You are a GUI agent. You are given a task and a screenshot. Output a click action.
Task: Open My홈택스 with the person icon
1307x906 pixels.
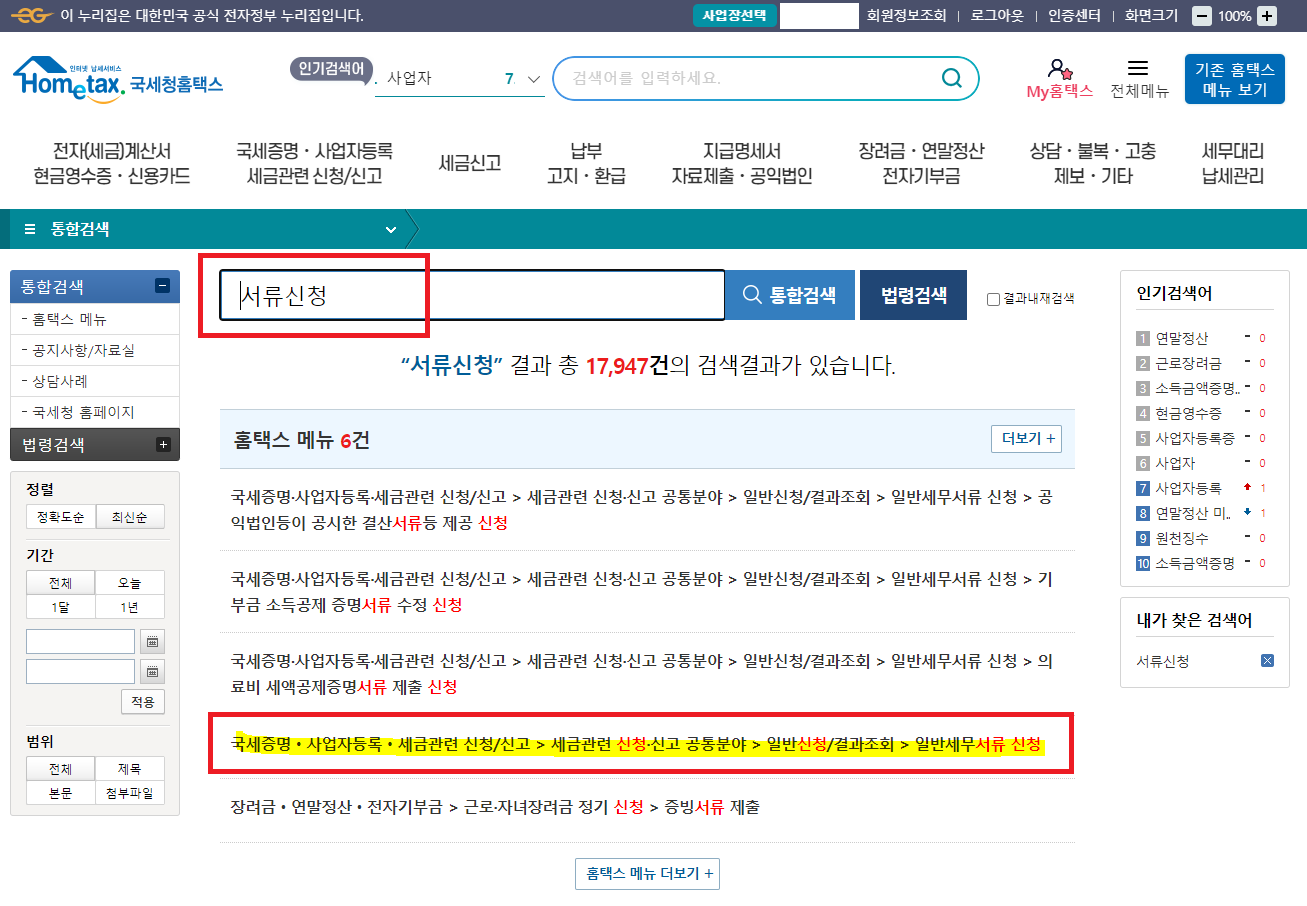pyautogui.click(x=1058, y=70)
